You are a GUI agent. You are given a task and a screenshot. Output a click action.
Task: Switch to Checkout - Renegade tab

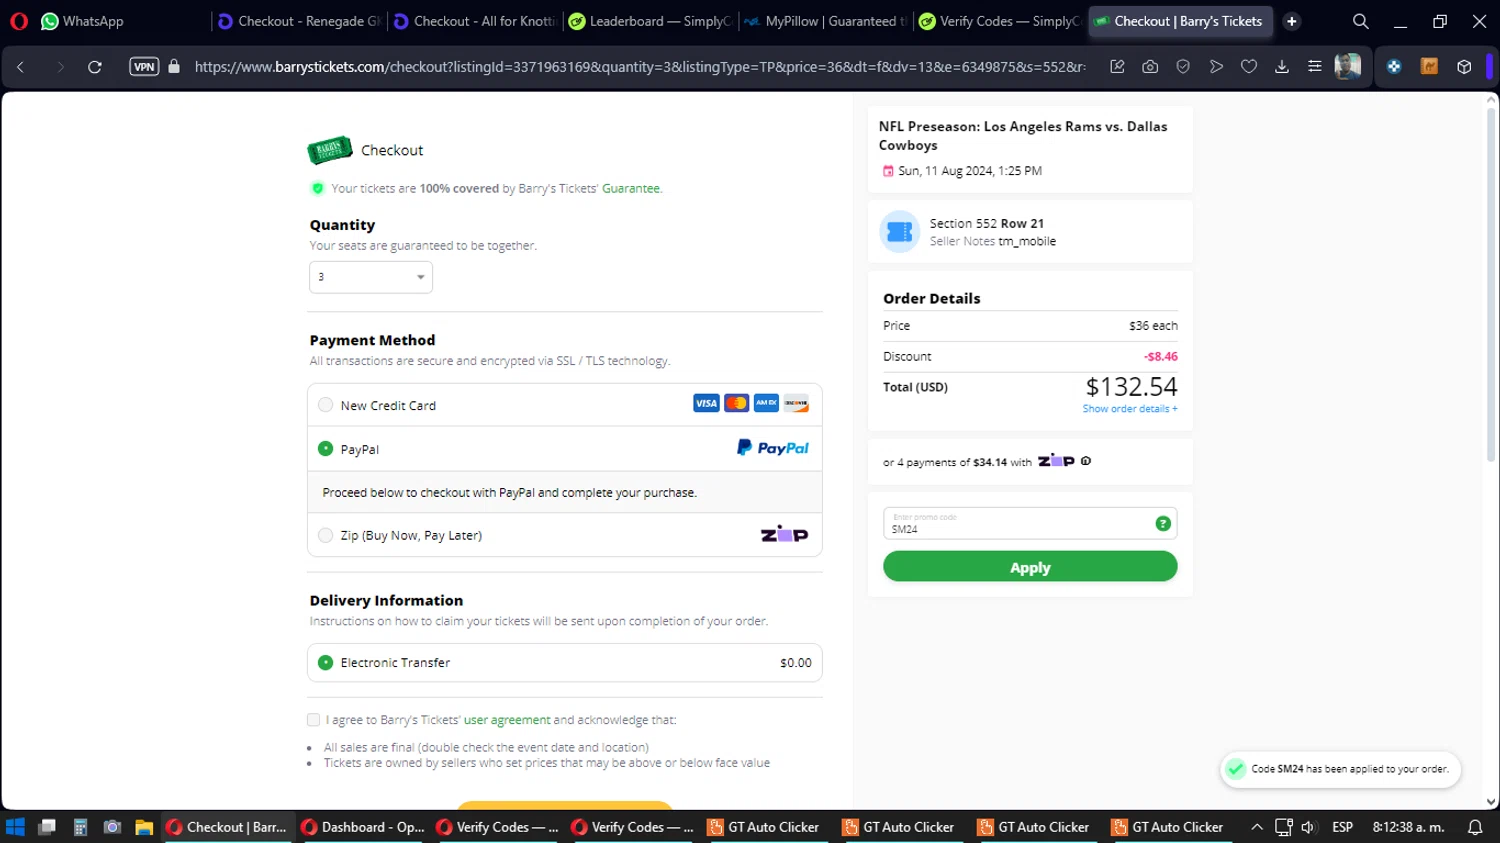click(x=299, y=21)
